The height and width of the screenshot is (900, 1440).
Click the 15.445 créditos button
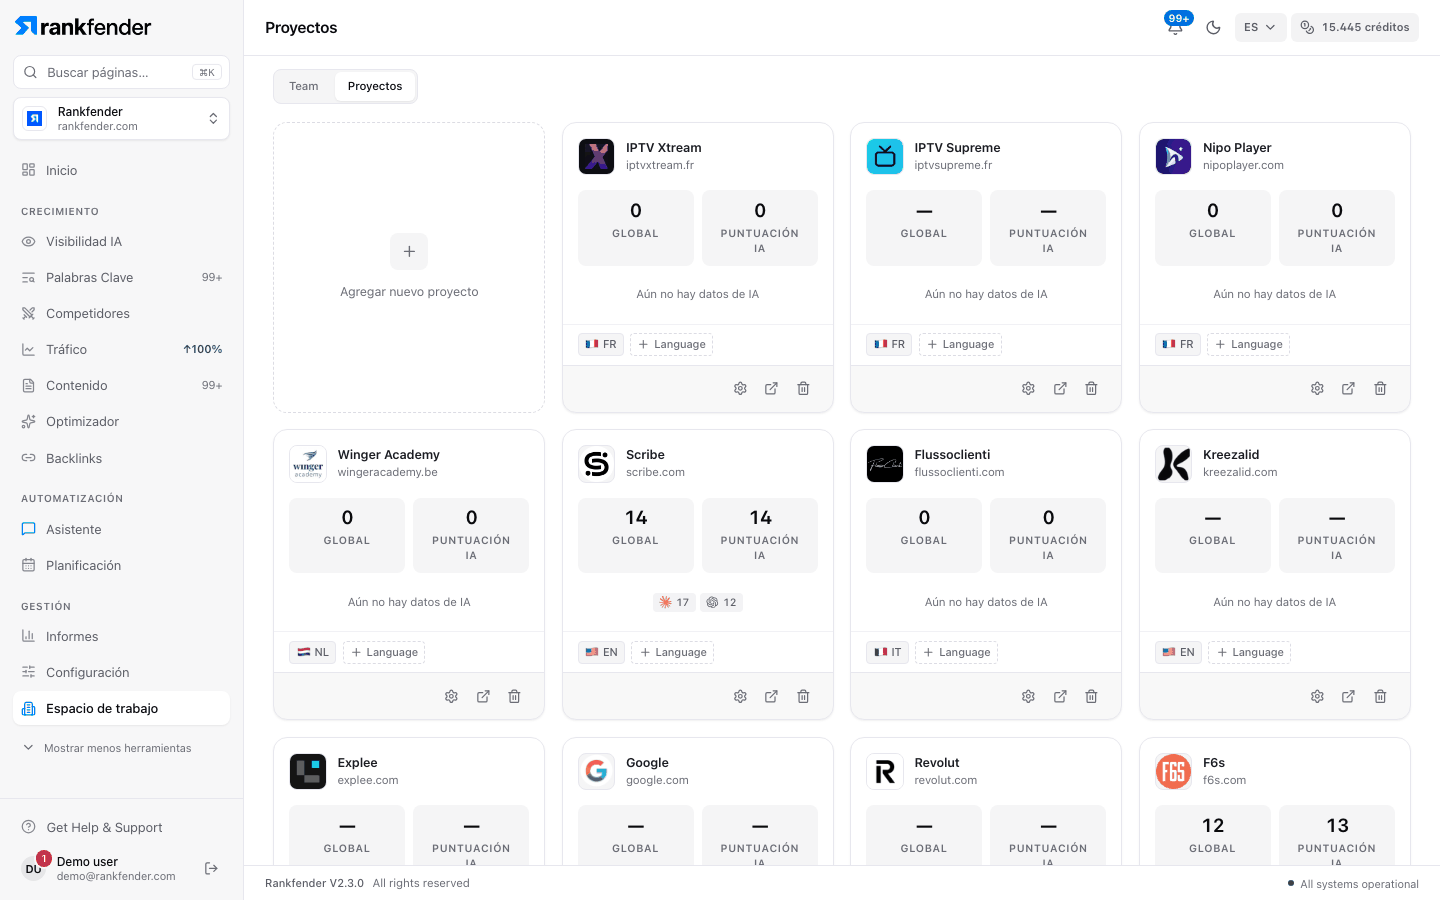tap(1355, 28)
